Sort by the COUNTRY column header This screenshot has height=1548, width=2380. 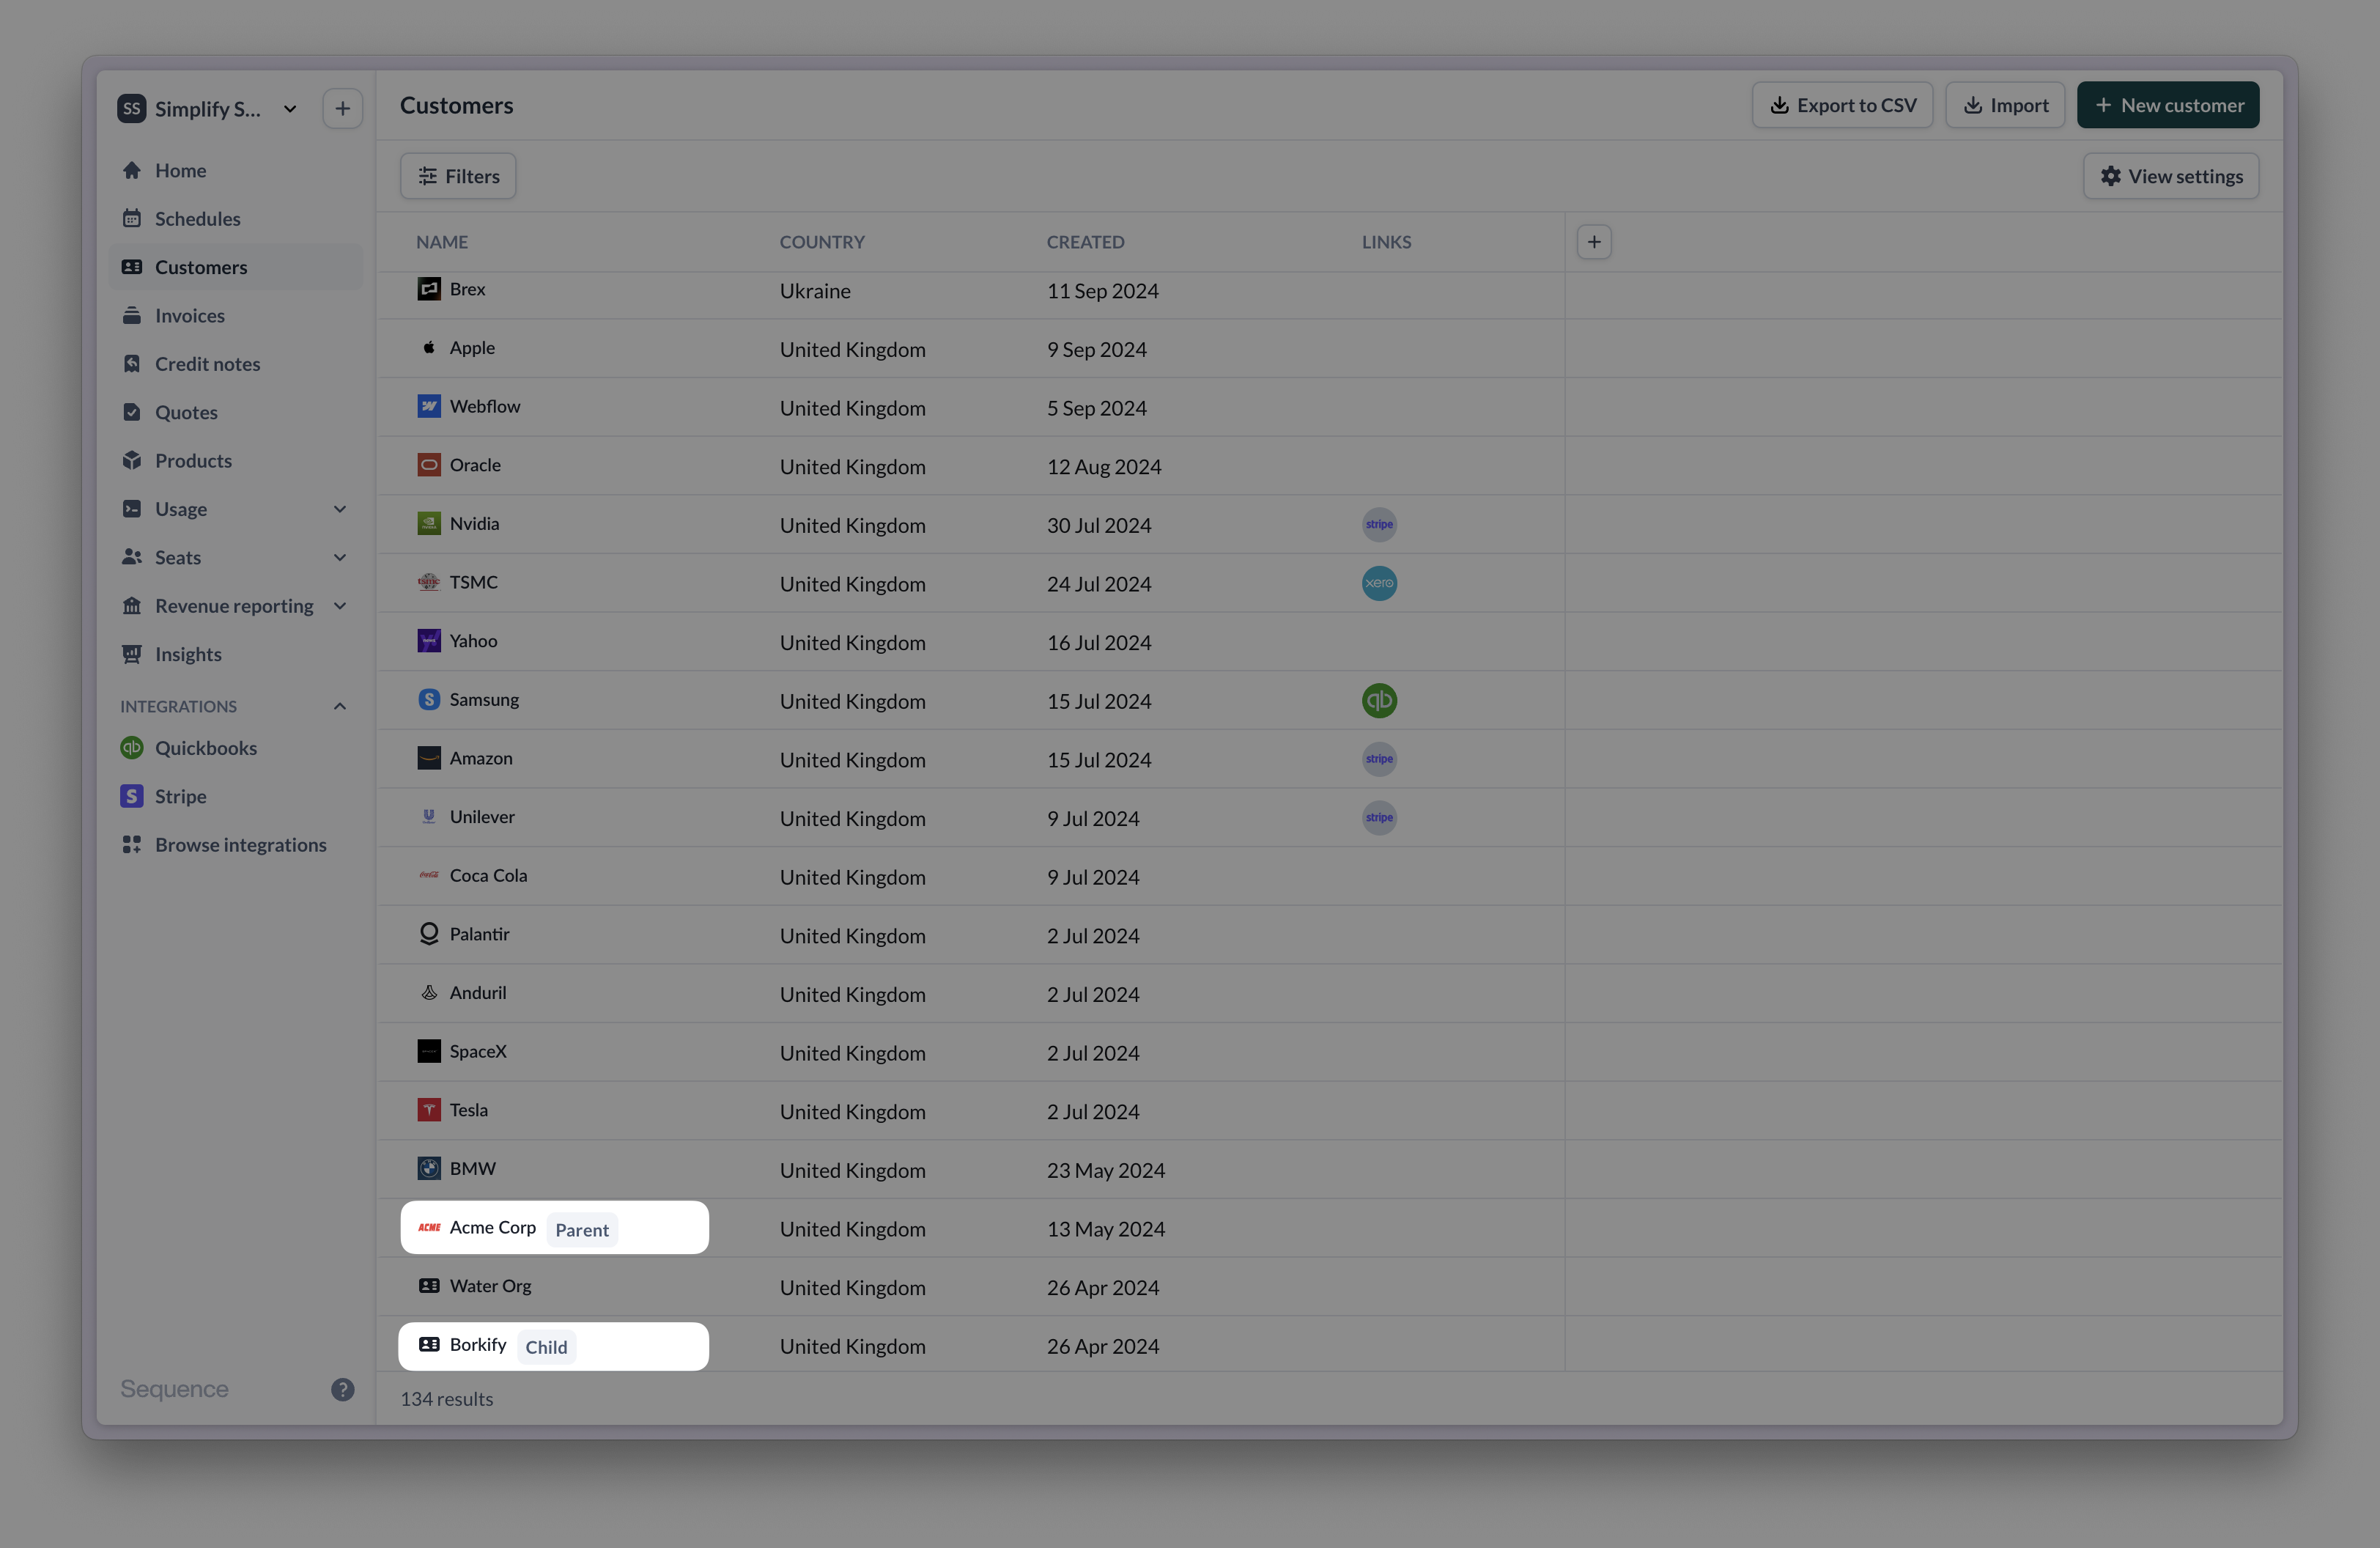coord(822,242)
